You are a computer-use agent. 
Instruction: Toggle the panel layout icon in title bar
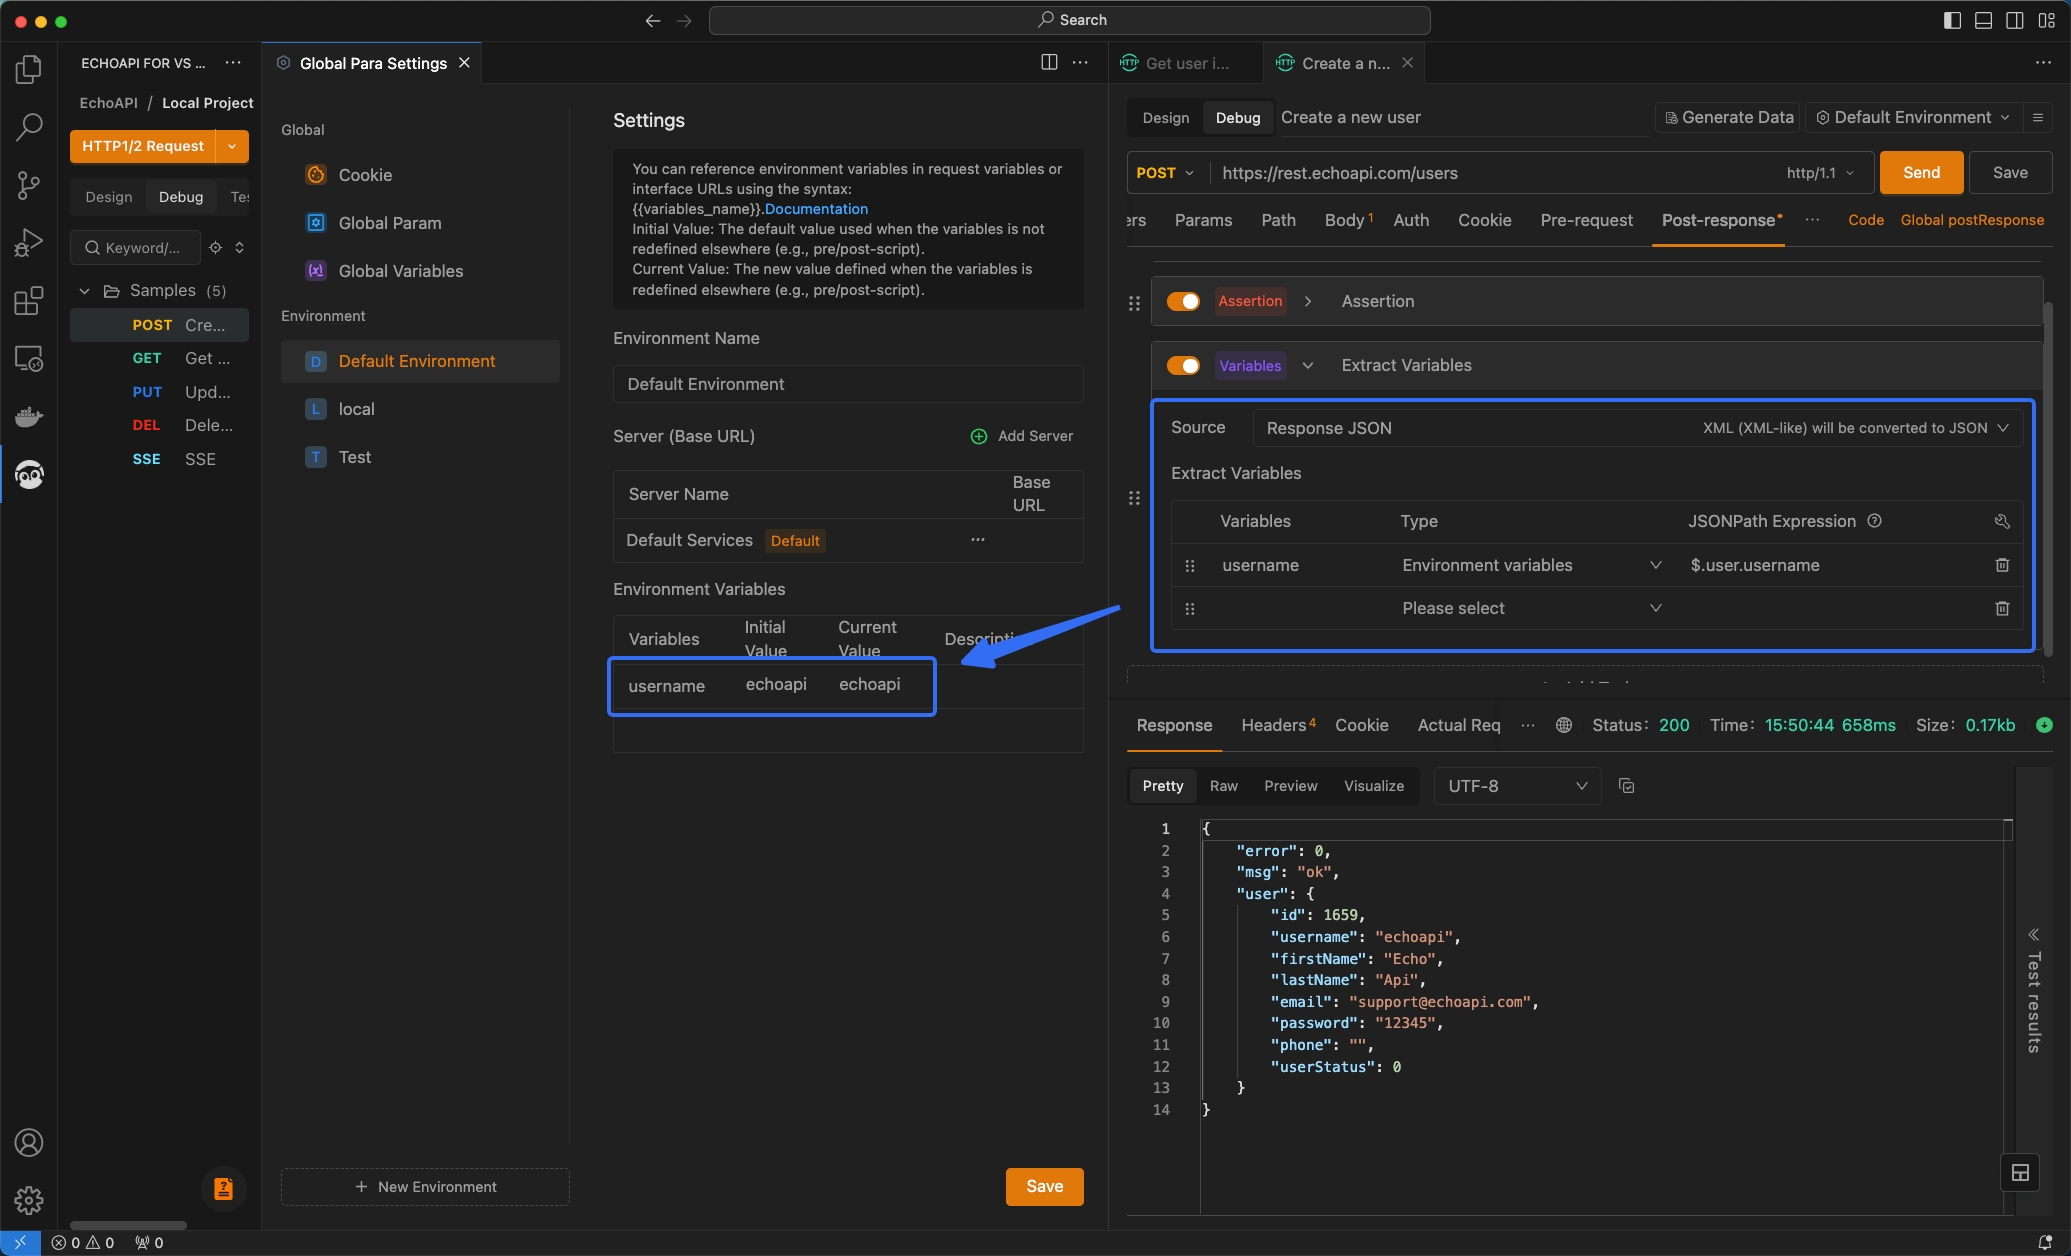[x=1983, y=20]
